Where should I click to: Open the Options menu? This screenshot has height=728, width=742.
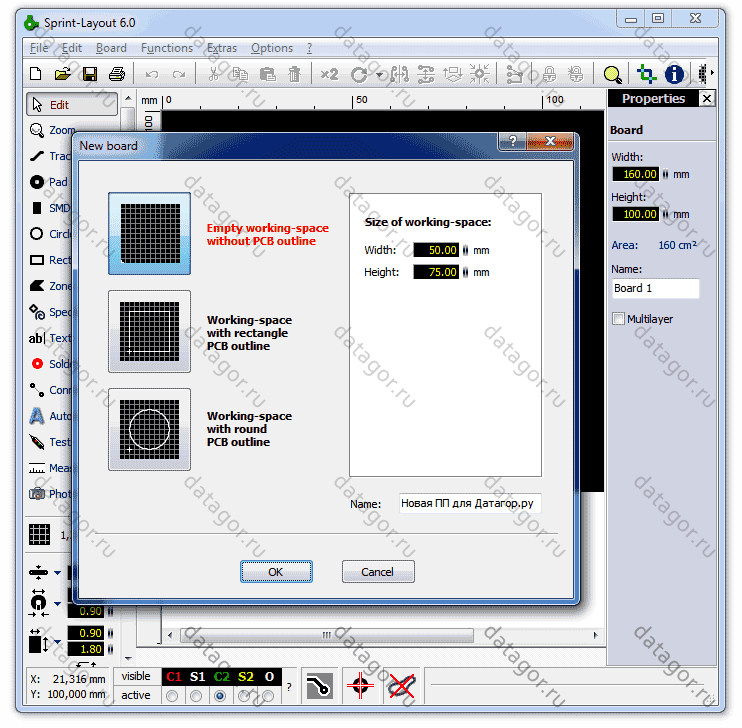pos(272,48)
